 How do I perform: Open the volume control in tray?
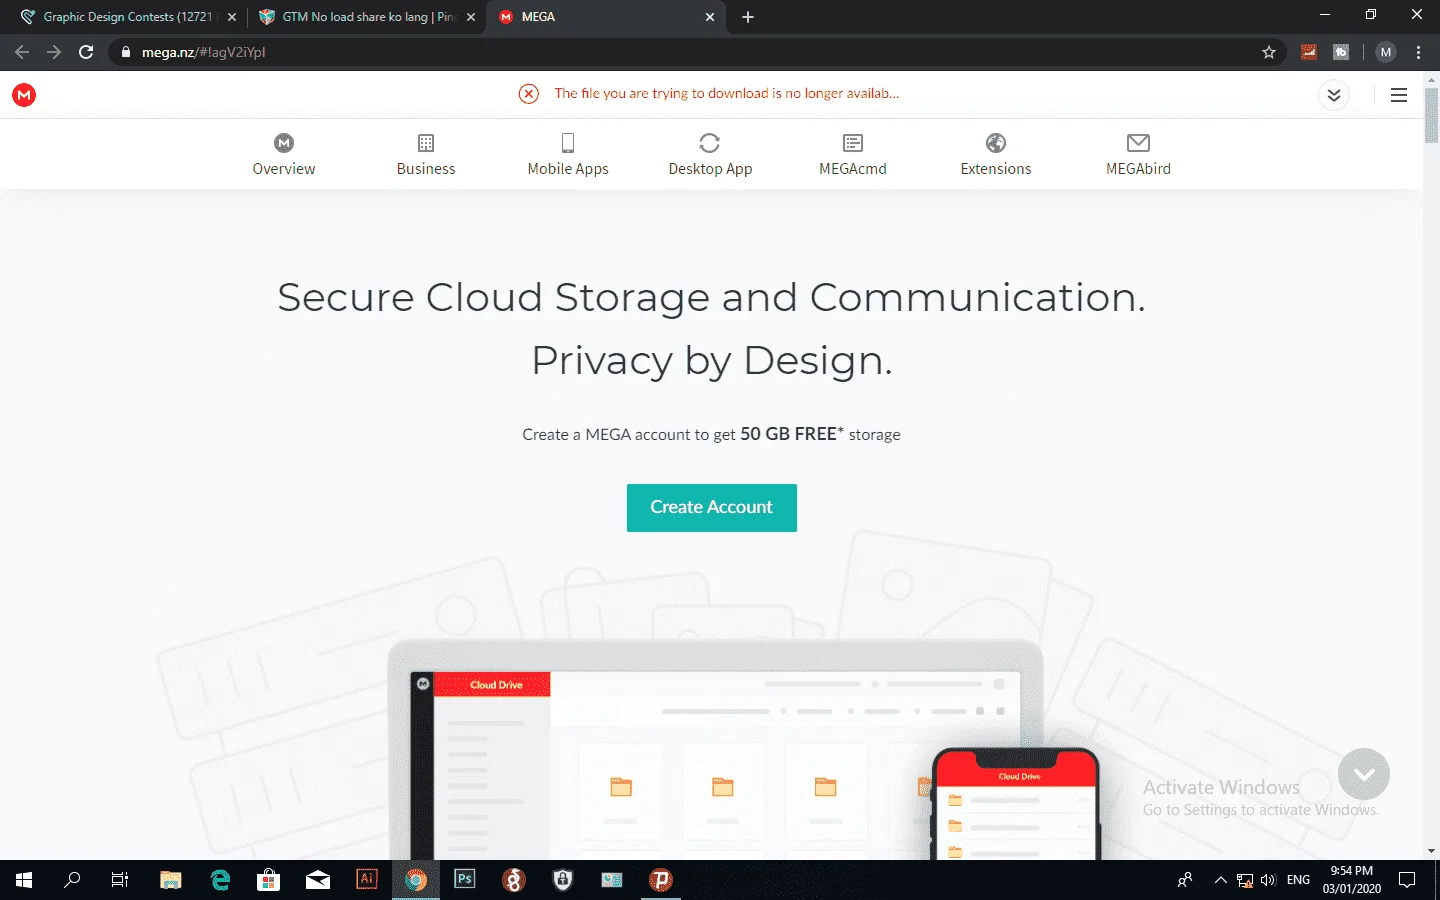tap(1268, 880)
